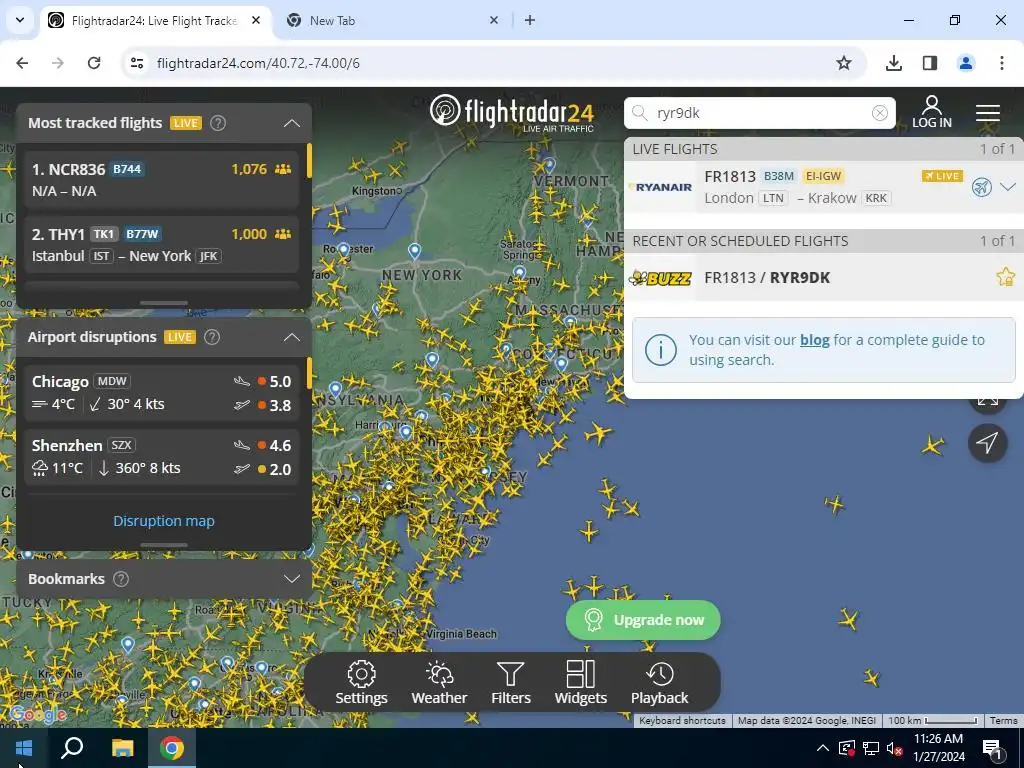This screenshot has width=1024, height=768.
Task: Click Most tracked flights scrollbar thumb
Action: (x=310, y=160)
